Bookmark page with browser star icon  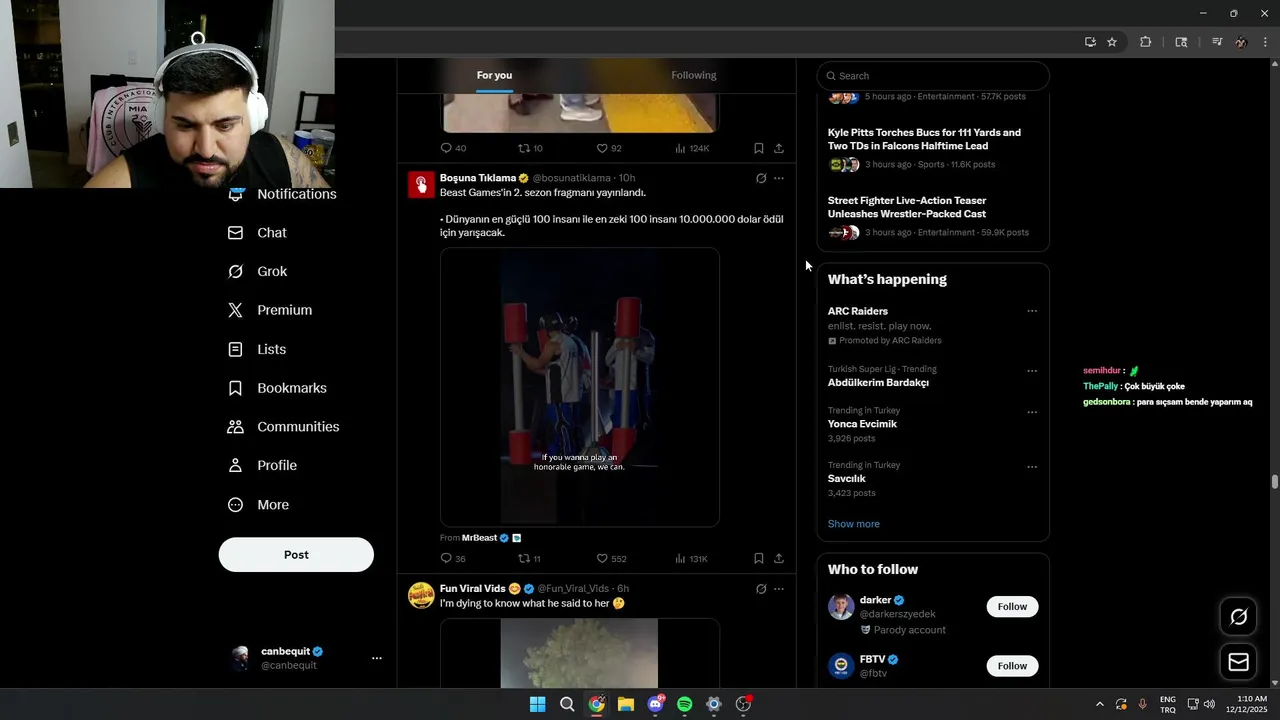(1111, 42)
